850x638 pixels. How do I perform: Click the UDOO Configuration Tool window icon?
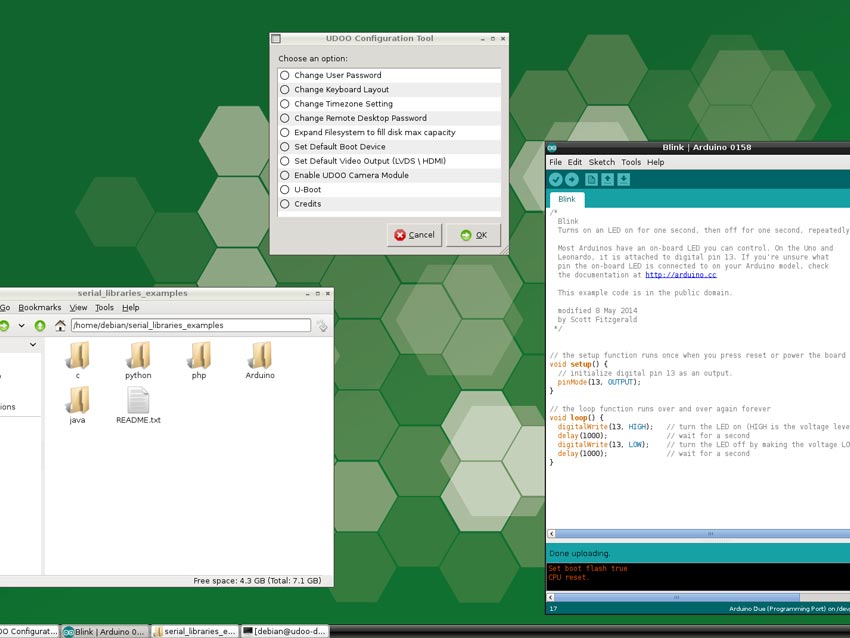pos(276,38)
